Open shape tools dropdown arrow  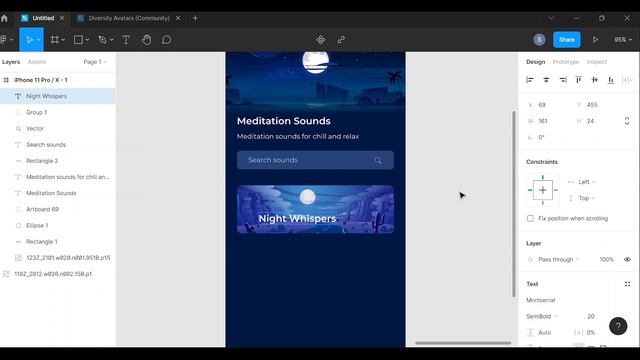click(x=87, y=40)
